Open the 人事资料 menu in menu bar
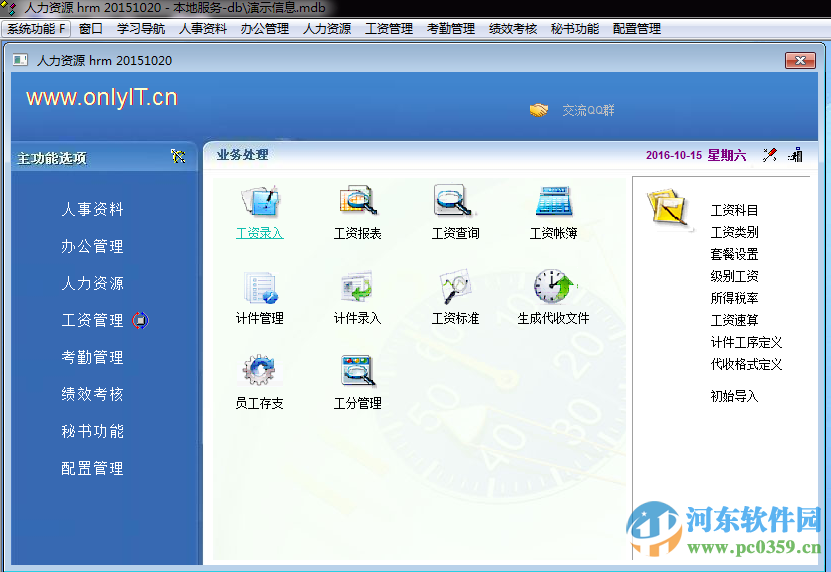 pyautogui.click(x=203, y=29)
